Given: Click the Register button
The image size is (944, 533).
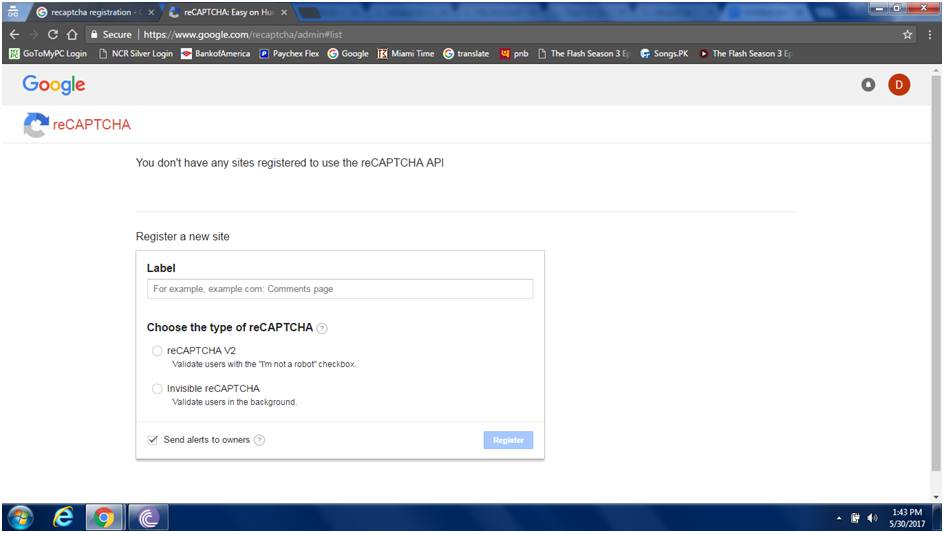Looking at the screenshot, I should pyautogui.click(x=508, y=440).
